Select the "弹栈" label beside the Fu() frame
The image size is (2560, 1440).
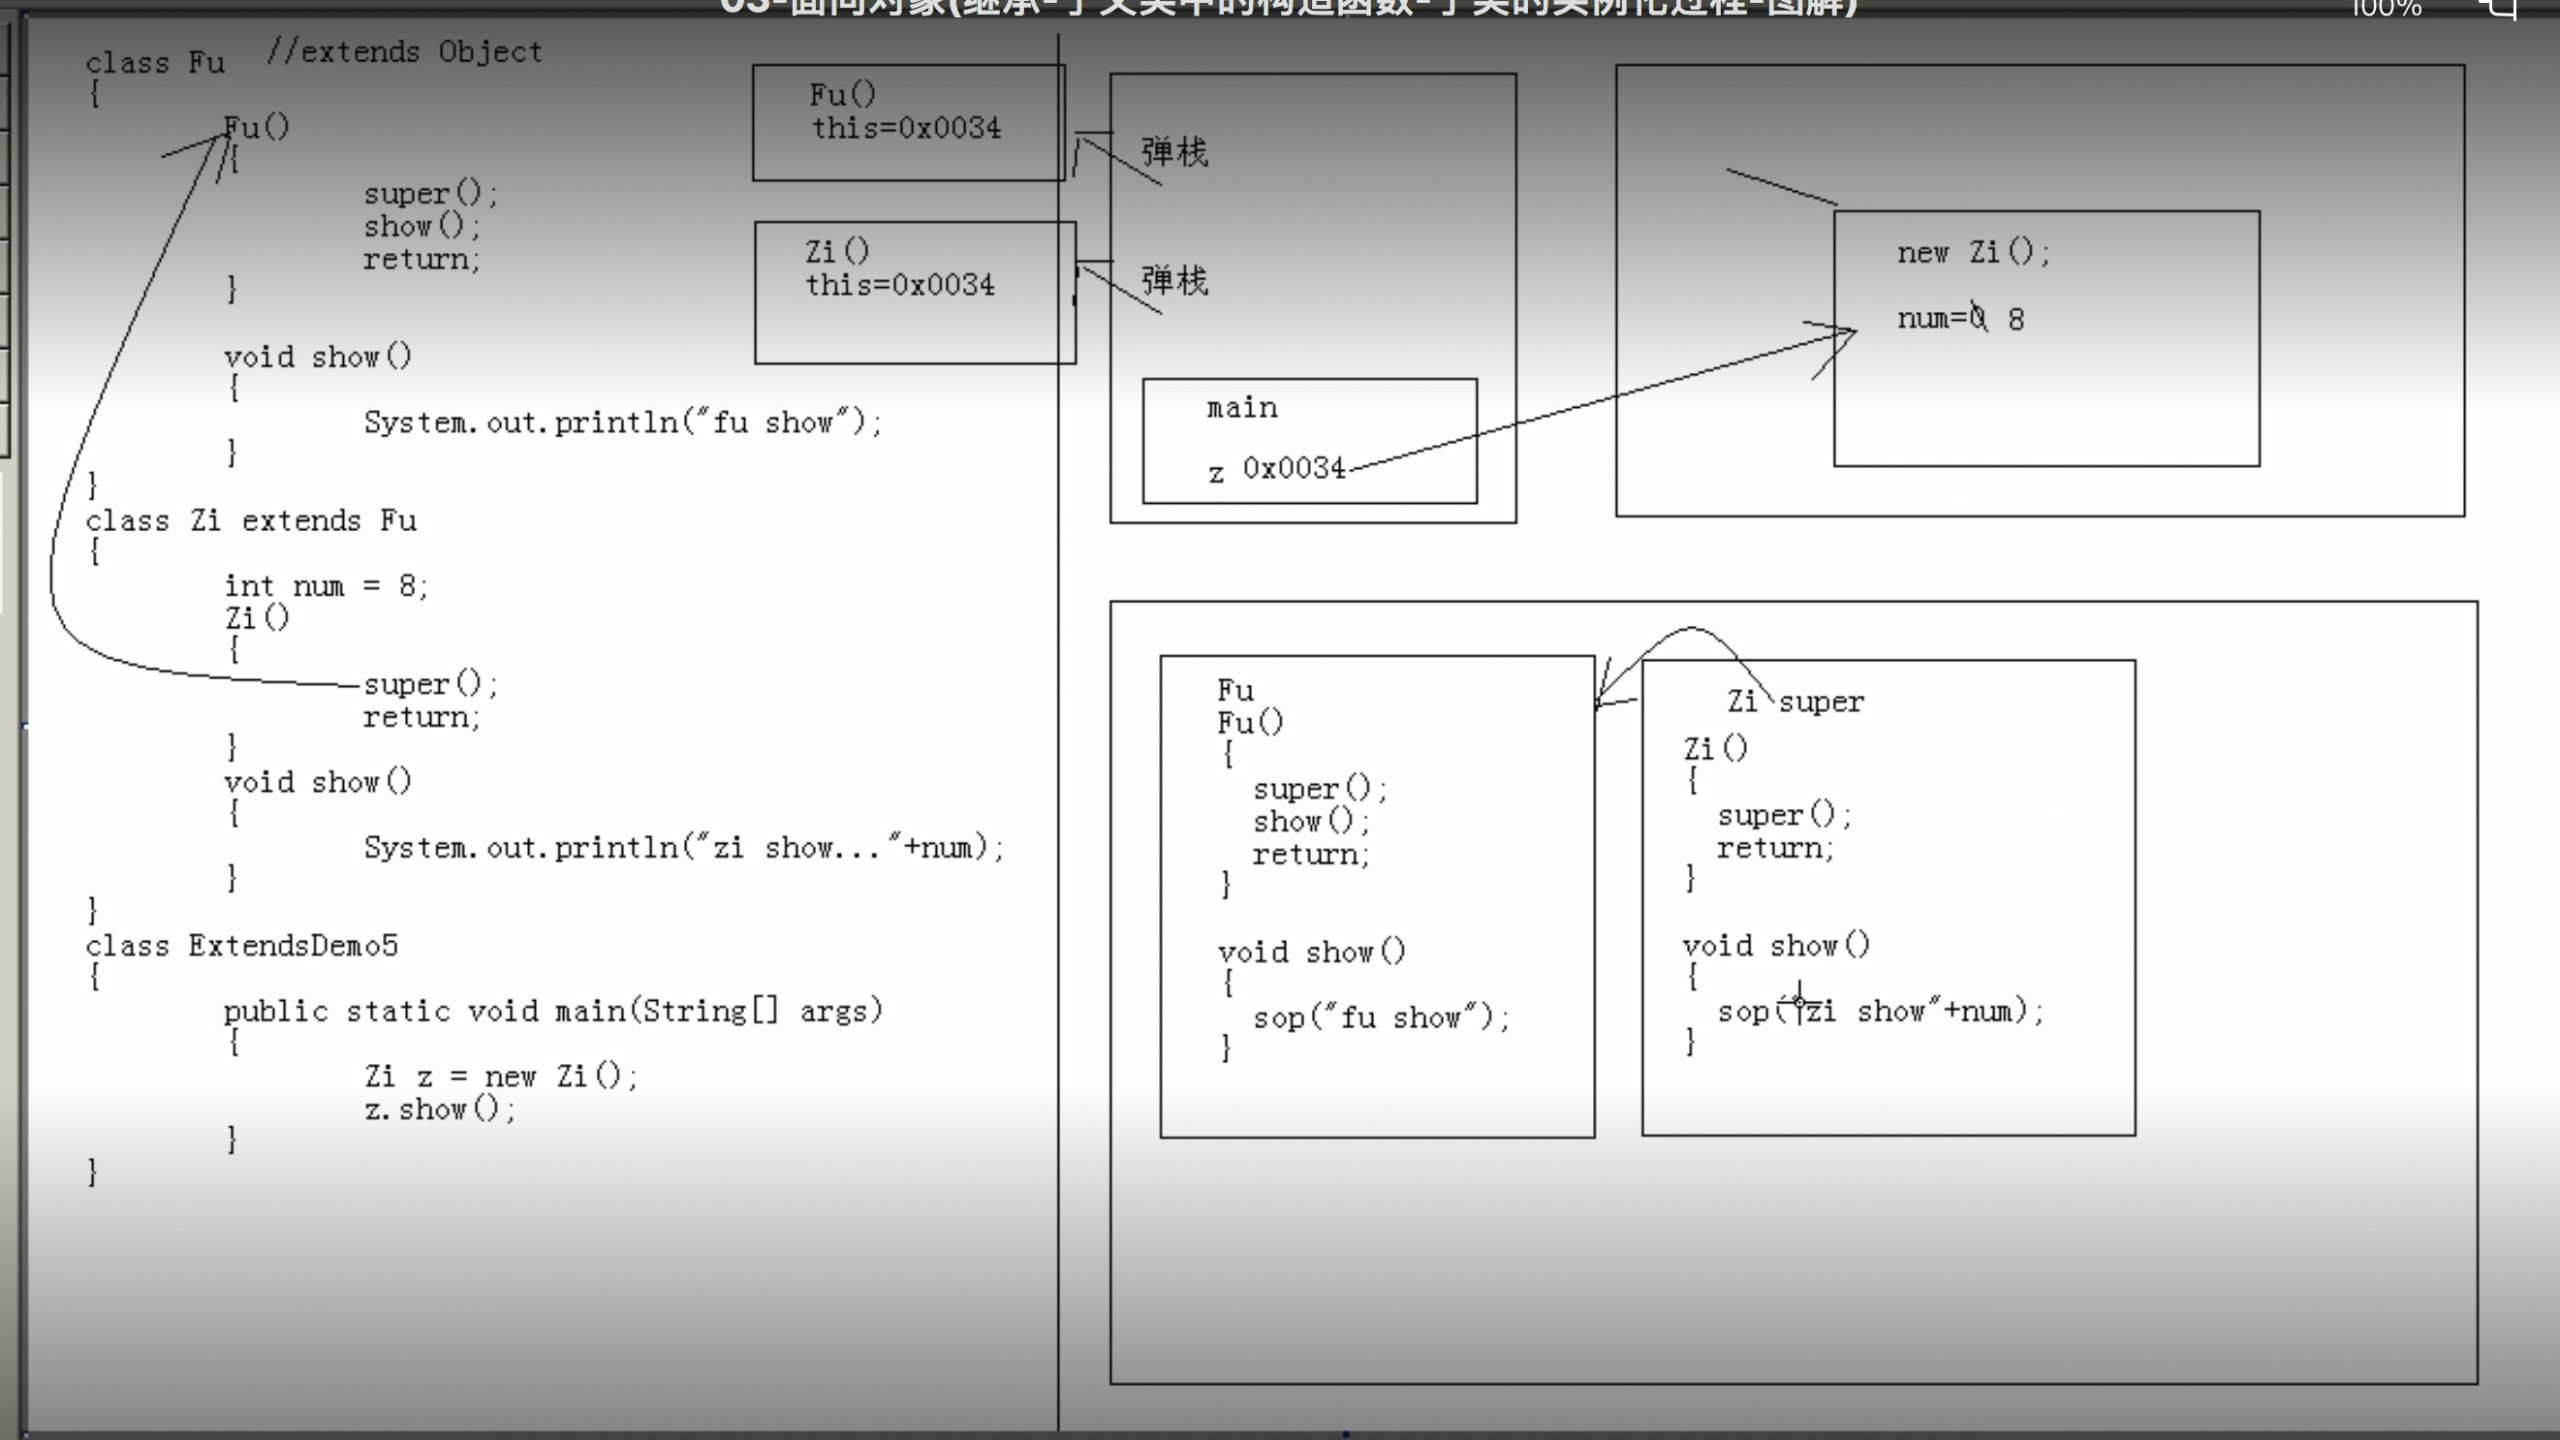1175,152
